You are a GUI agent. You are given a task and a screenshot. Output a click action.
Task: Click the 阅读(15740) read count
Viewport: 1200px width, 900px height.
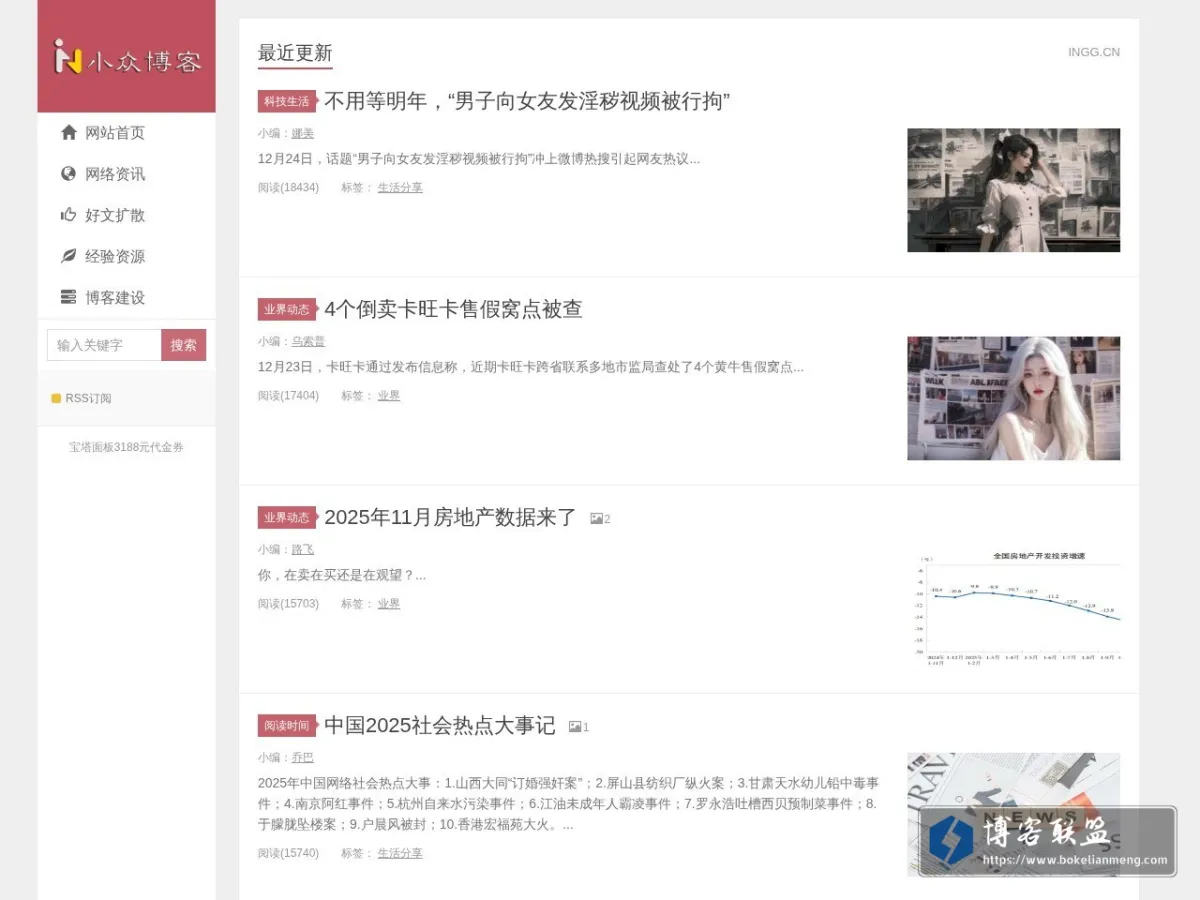[x=288, y=853]
